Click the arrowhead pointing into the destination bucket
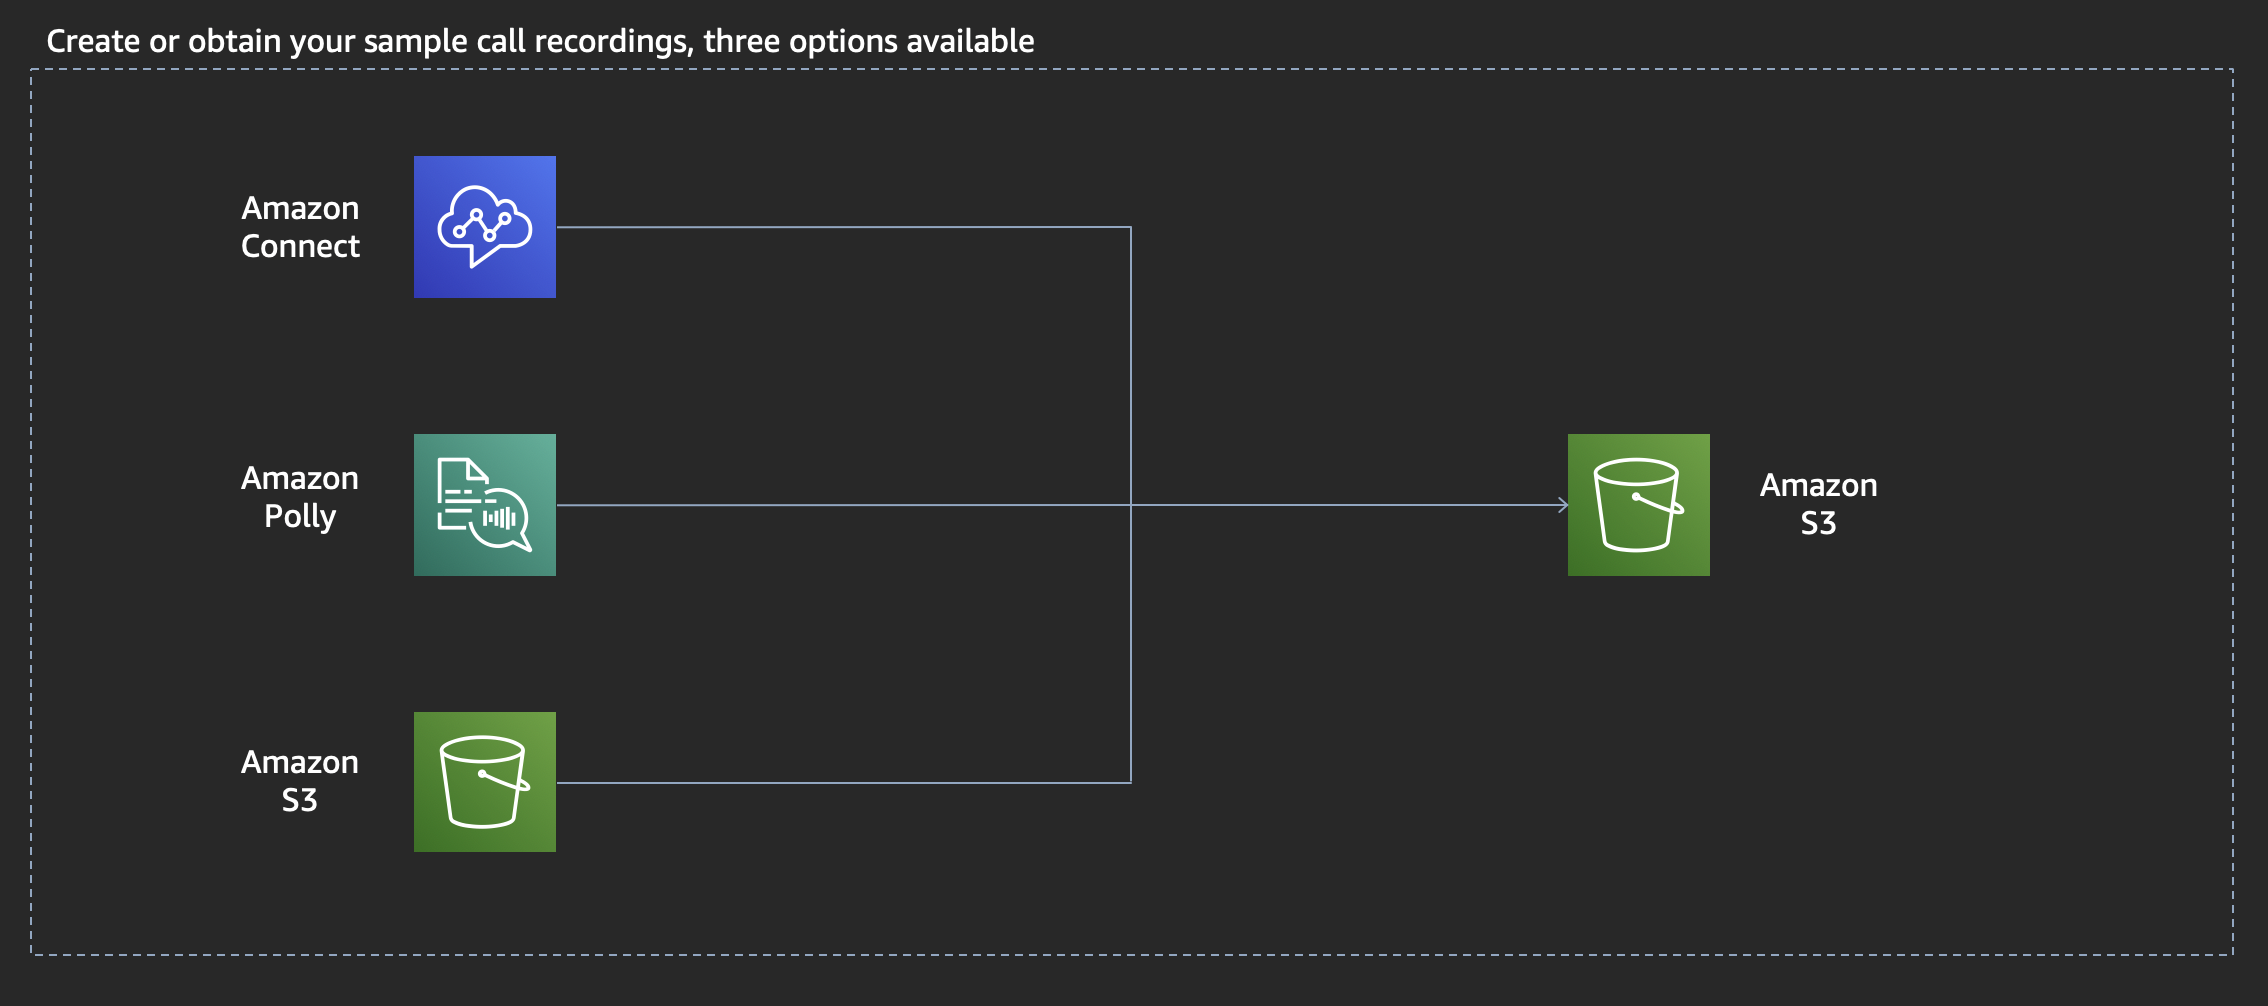This screenshot has height=1006, width=2268. pos(1562,505)
